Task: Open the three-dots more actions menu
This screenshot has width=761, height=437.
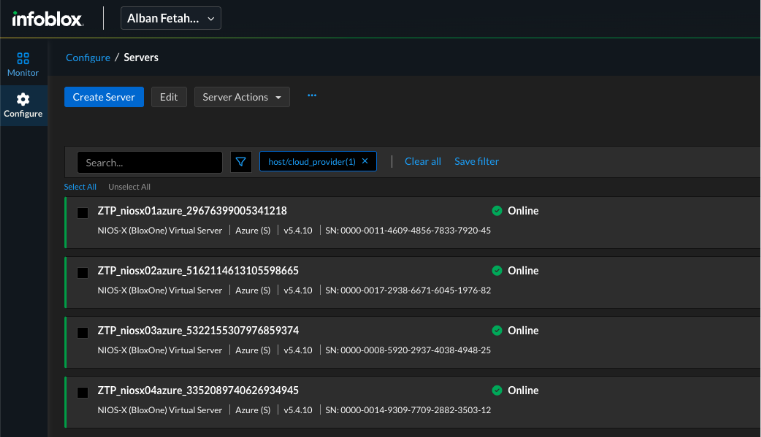Action: (312, 96)
